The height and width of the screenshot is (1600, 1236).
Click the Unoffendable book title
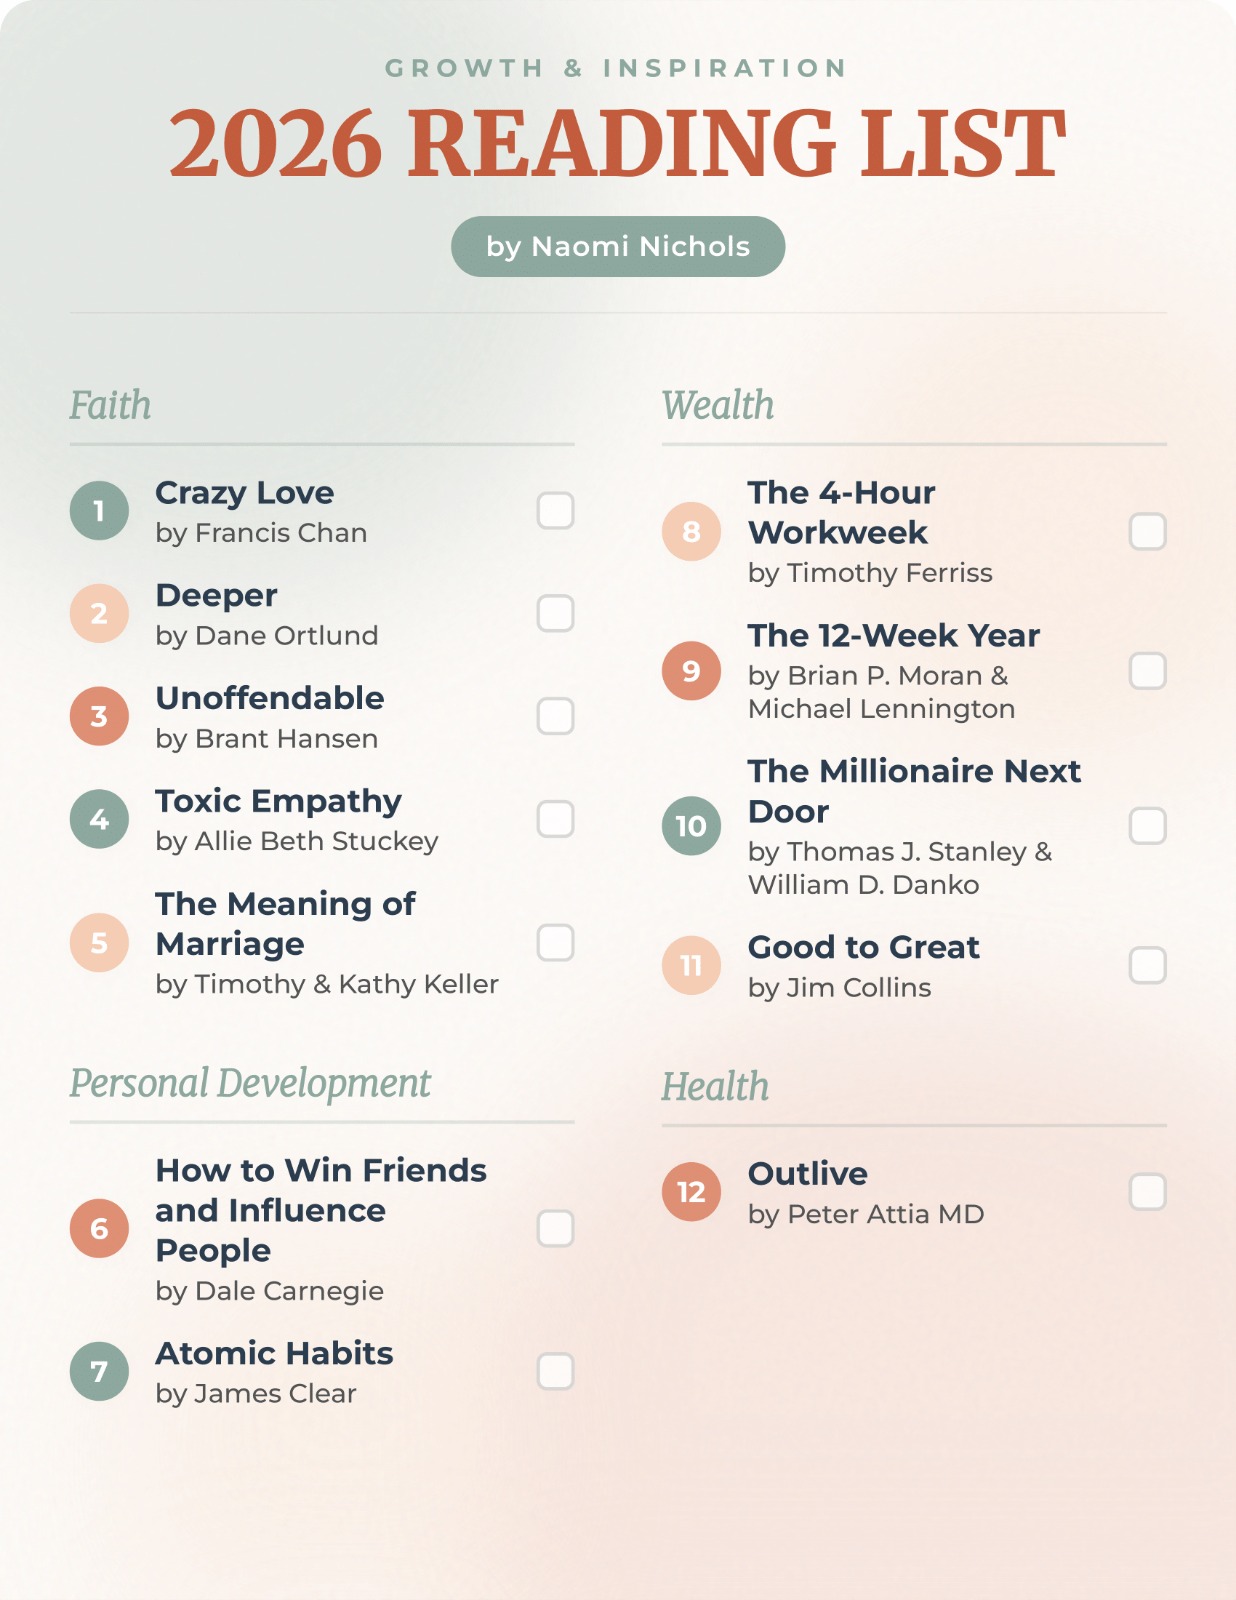tap(270, 698)
